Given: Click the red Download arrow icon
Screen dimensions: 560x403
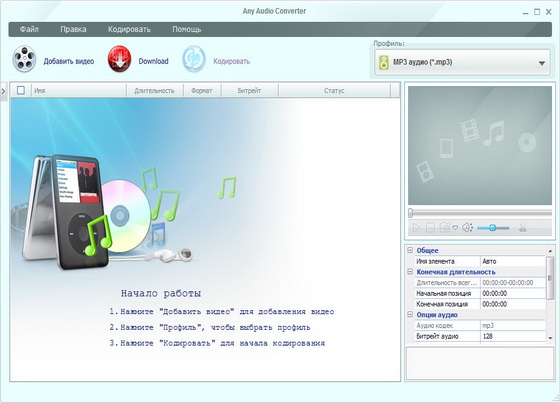Looking at the screenshot, I should [x=119, y=59].
